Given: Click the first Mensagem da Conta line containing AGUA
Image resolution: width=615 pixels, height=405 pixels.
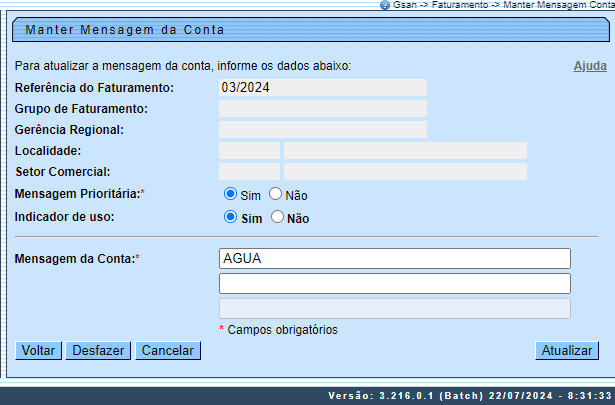Looking at the screenshot, I should click(394, 259).
